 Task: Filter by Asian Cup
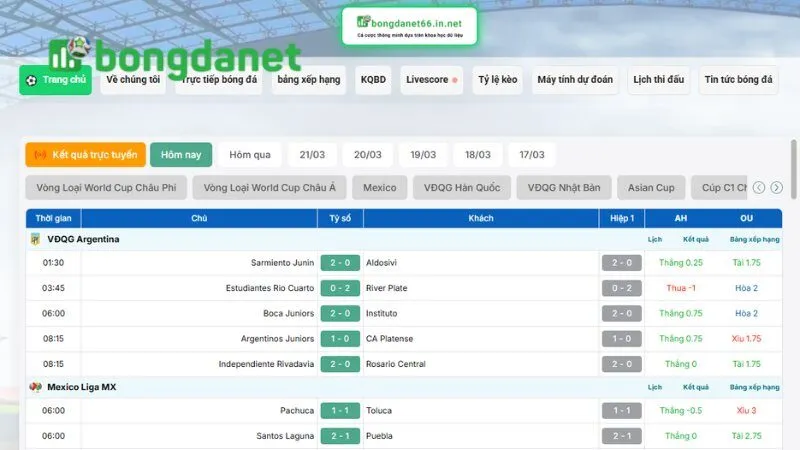[651, 188]
